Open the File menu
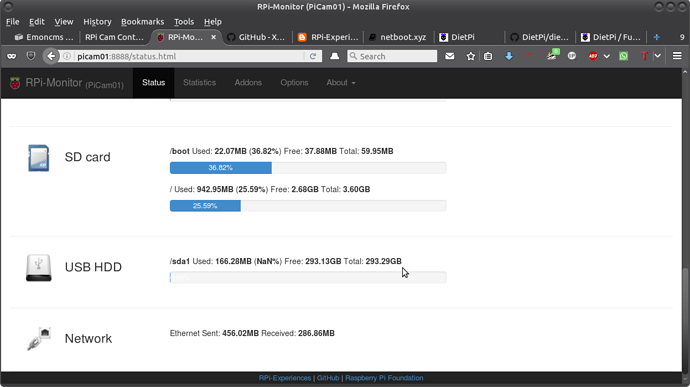The image size is (690, 387). (x=12, y=22)
